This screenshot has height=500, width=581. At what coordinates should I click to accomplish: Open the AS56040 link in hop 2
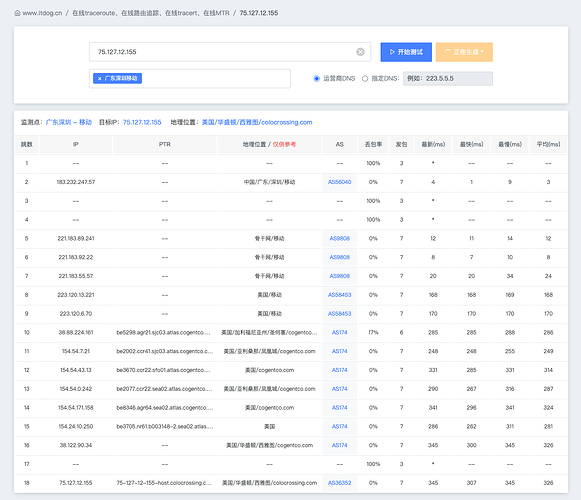pyautogui.click(x=339, y=182)
